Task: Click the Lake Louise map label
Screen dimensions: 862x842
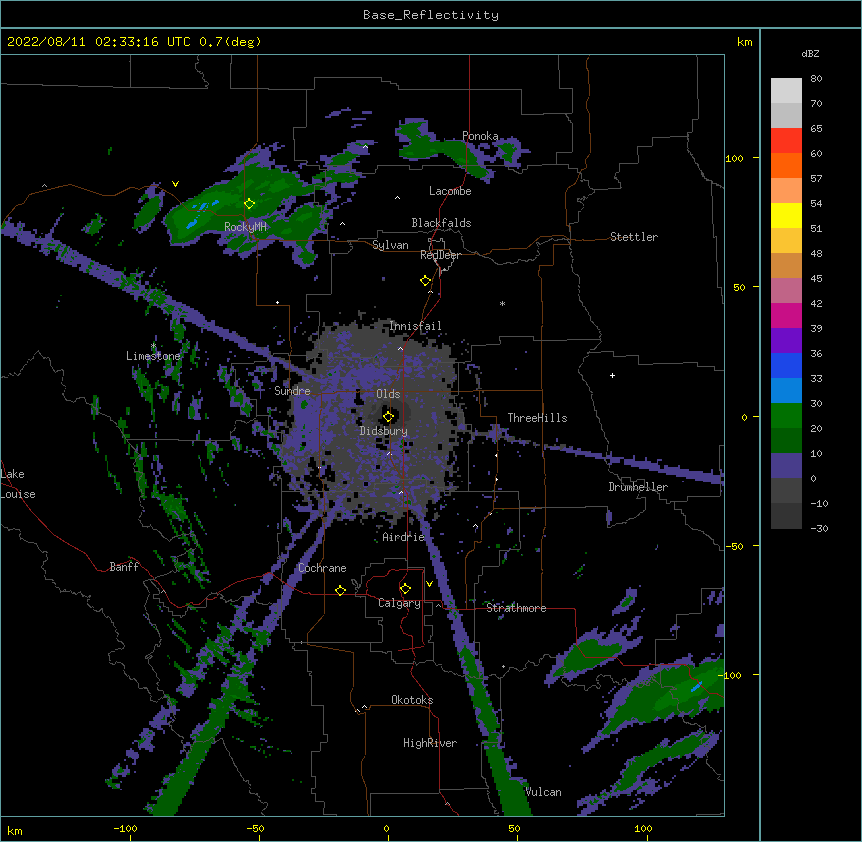Action: (18, 484)
